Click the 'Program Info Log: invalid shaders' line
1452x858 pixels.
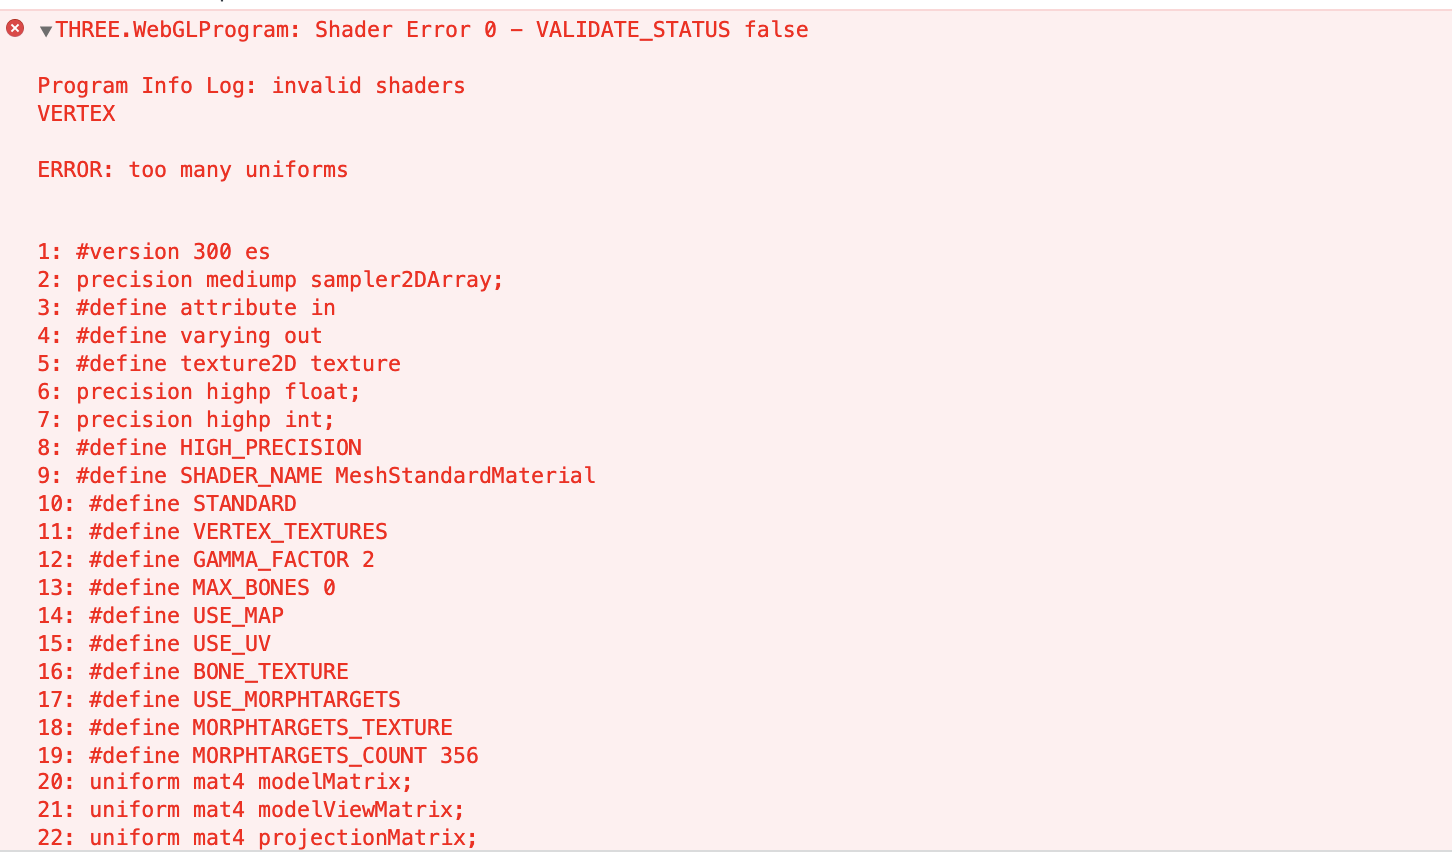[x=251, y=86]
